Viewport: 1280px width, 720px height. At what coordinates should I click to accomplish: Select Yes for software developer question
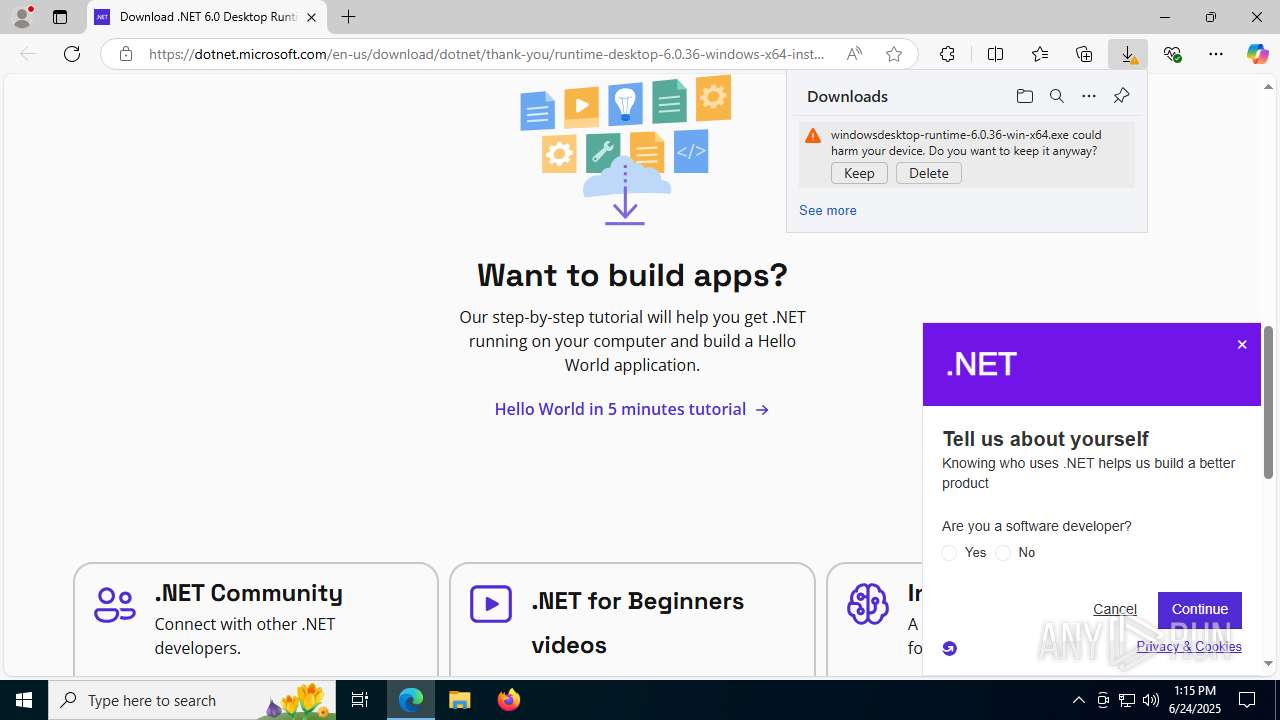tap(949, 553)
